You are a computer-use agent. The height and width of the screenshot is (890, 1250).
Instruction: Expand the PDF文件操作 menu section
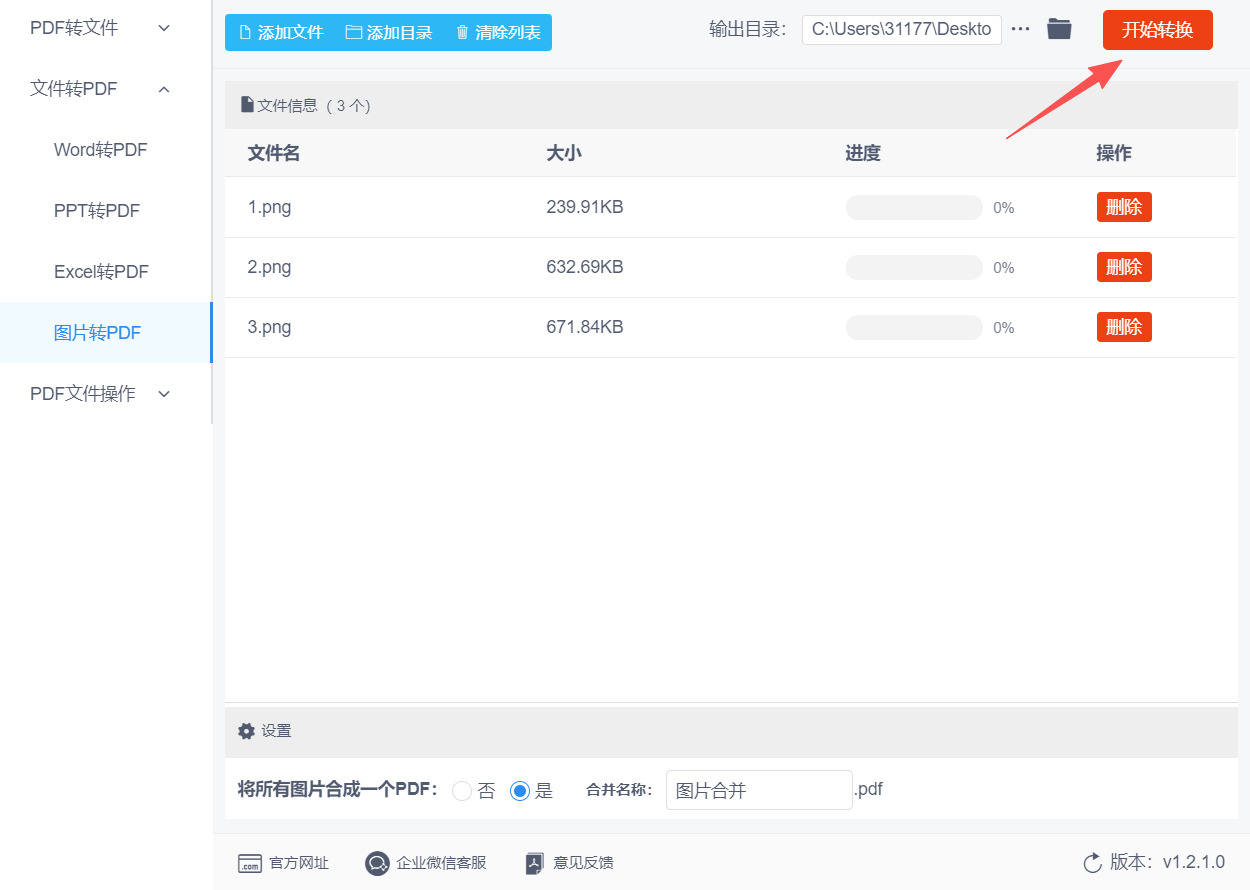[x=100, y=394]
